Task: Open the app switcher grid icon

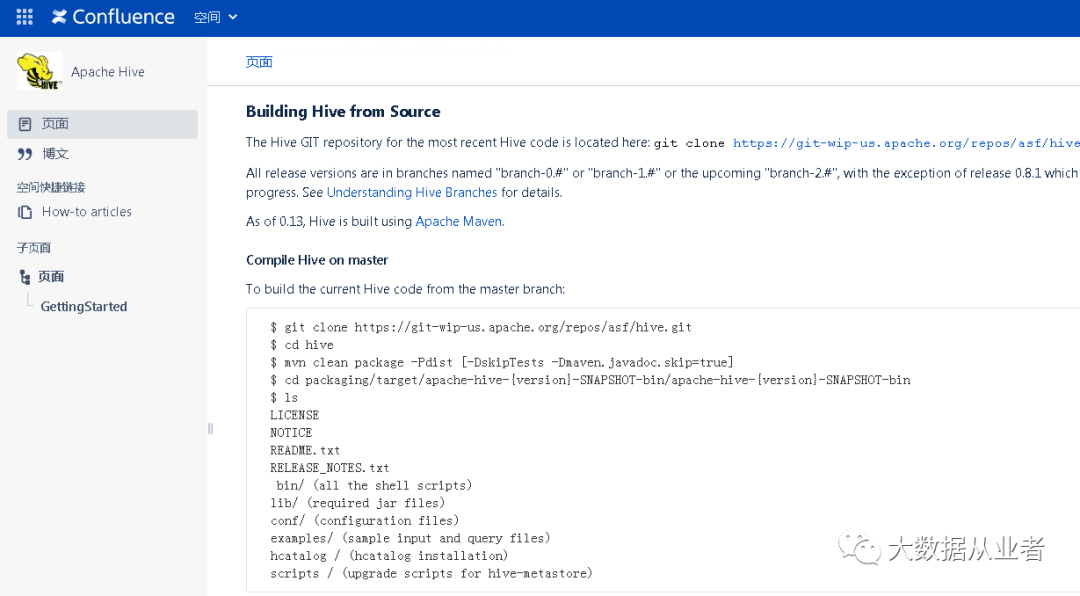Action: [x=24, y=17]
